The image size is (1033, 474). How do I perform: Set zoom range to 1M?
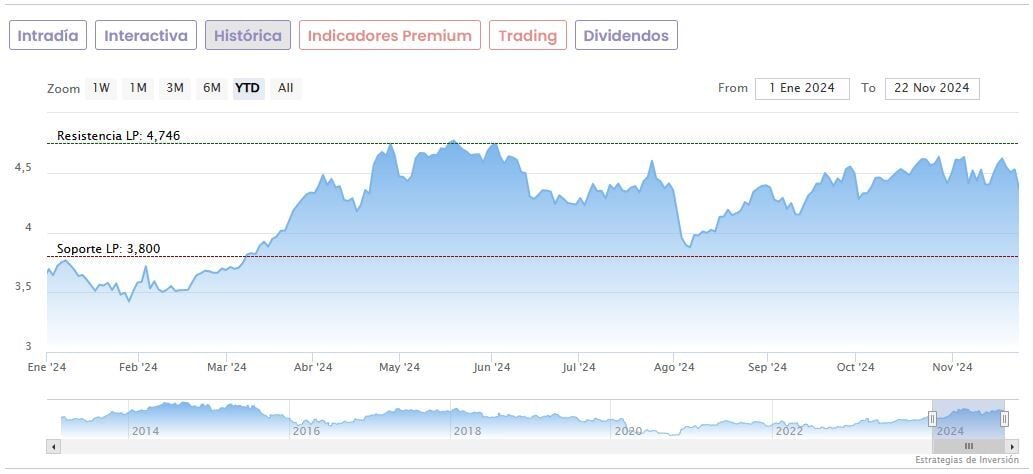tap(138, 88)
